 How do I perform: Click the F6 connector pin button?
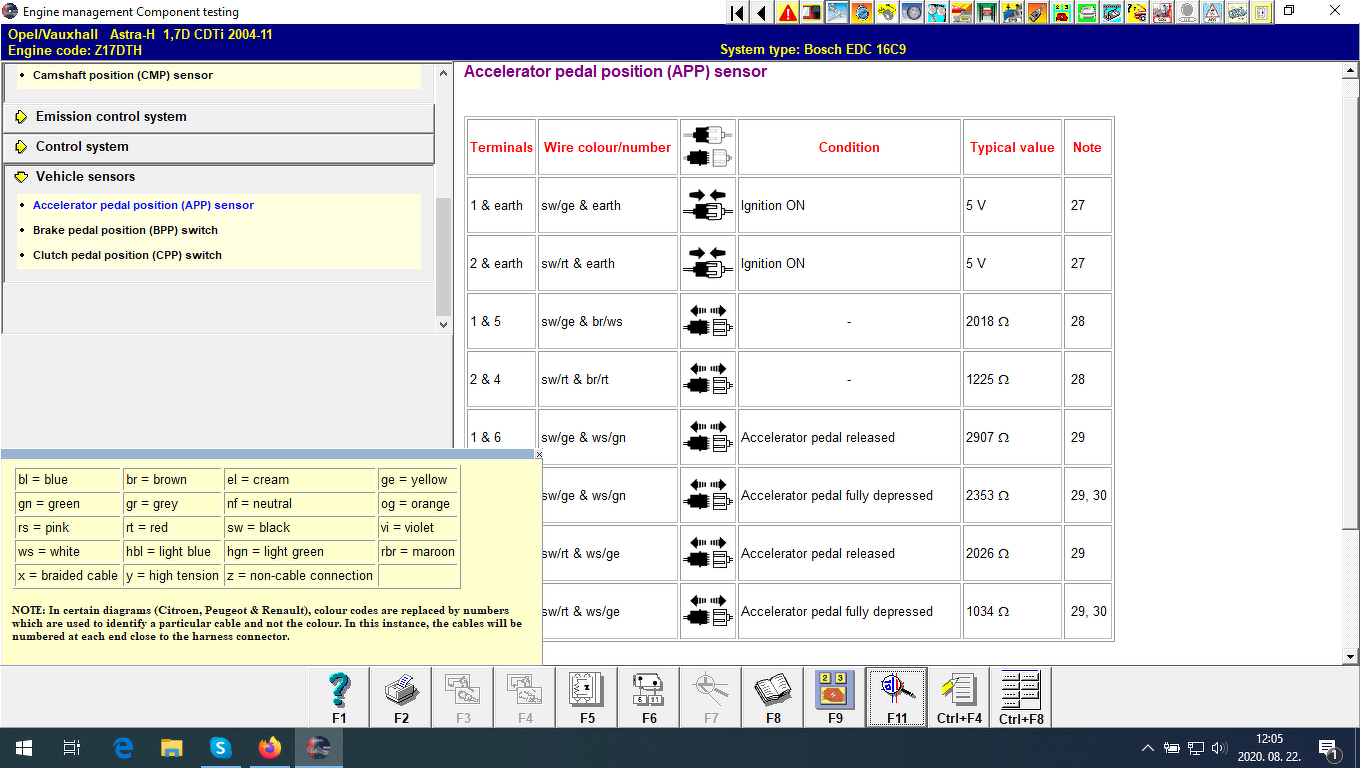(649, 697)
